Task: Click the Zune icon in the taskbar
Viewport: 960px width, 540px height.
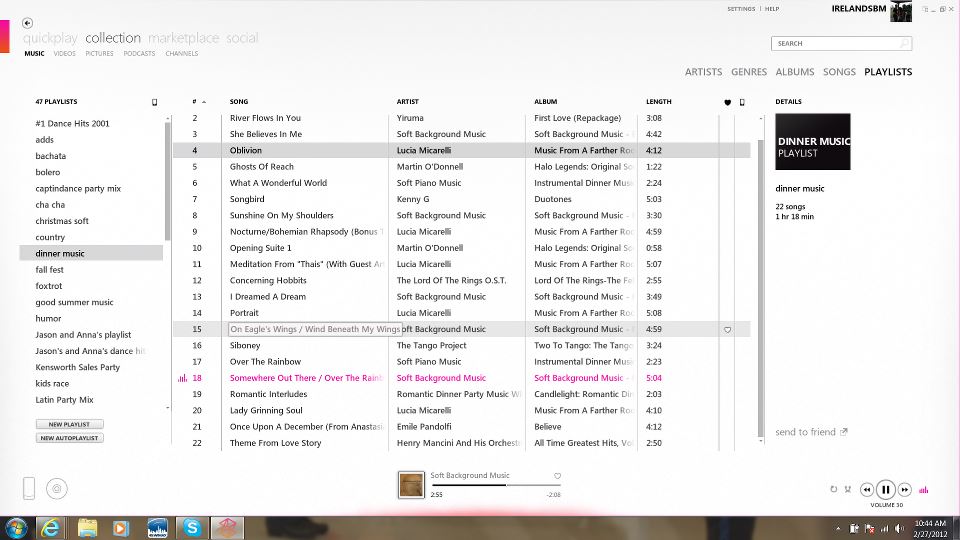Action: tap(227, 528)
